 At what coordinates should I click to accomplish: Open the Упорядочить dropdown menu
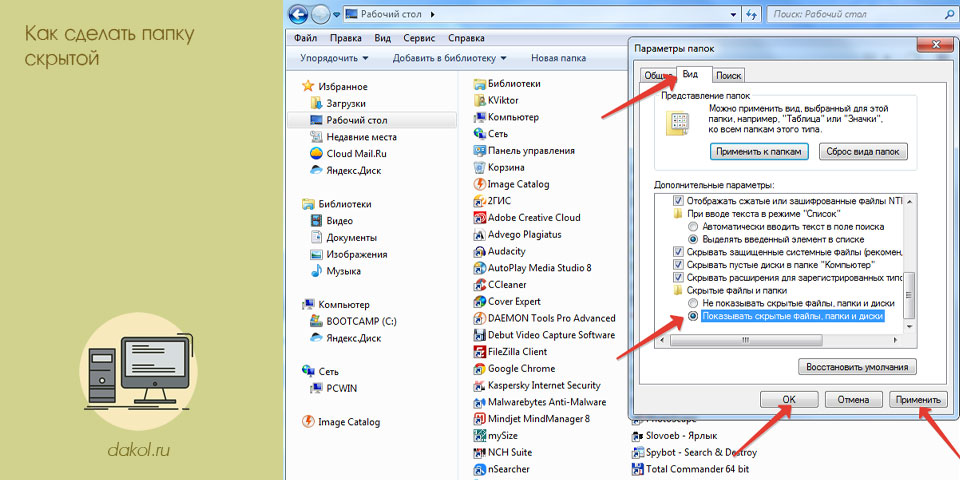coord(334,58)
